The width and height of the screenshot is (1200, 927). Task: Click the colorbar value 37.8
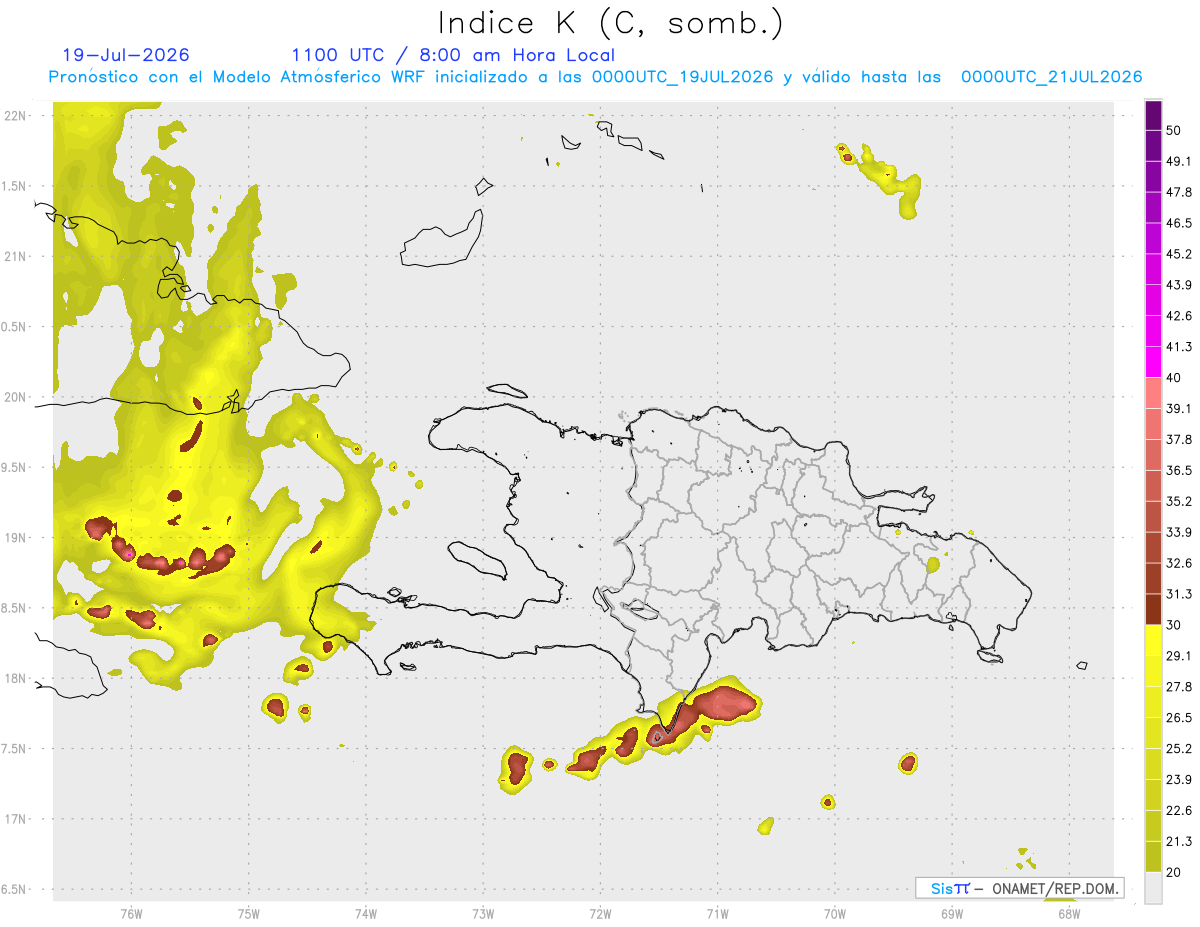point(1179,439)
